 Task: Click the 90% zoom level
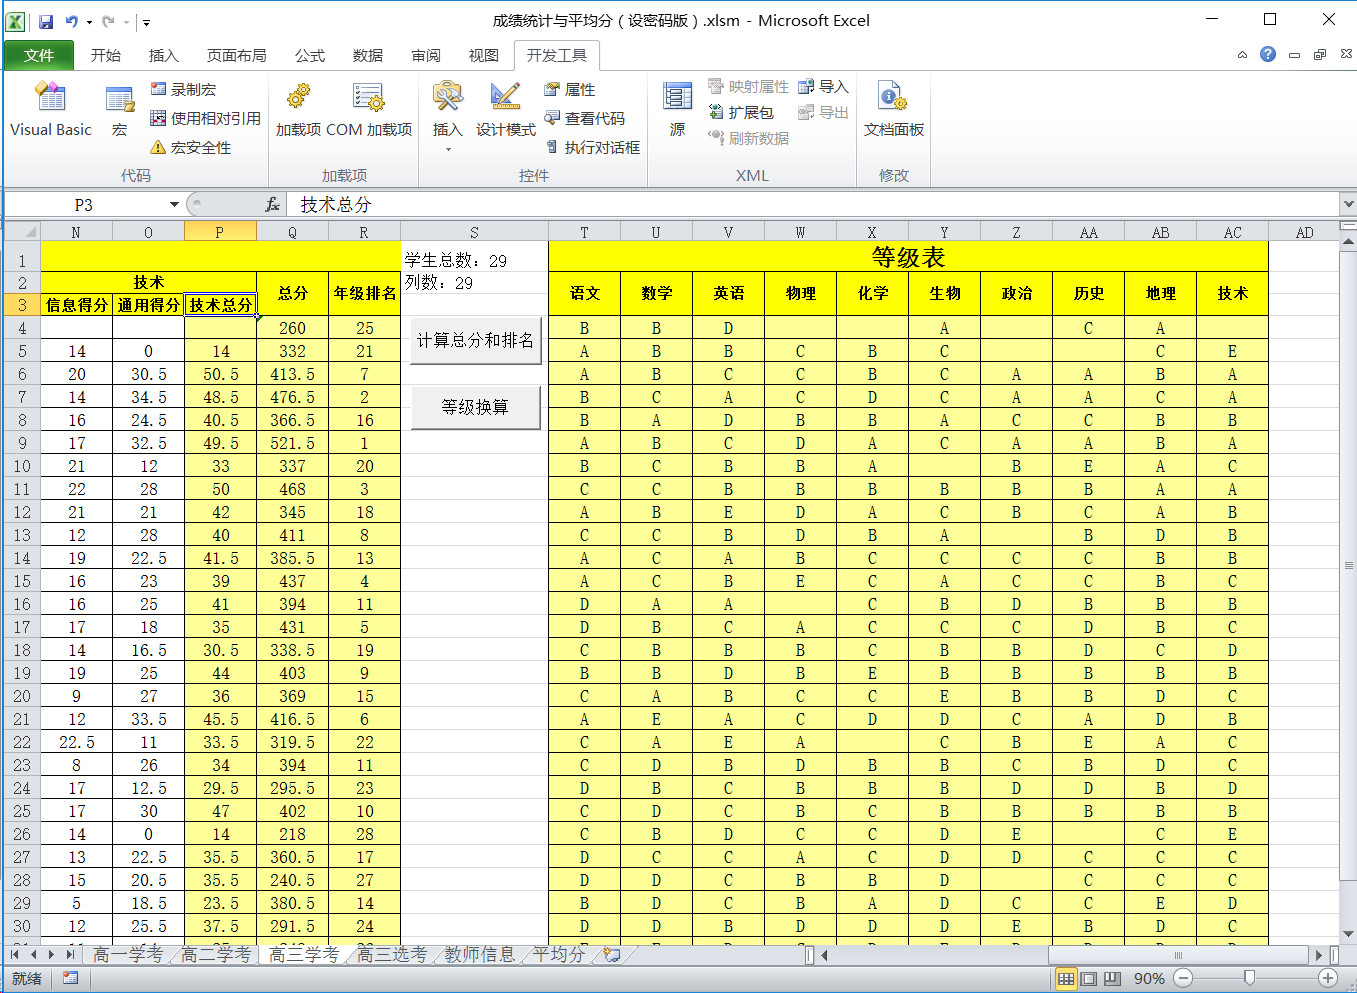[1149, 979]
